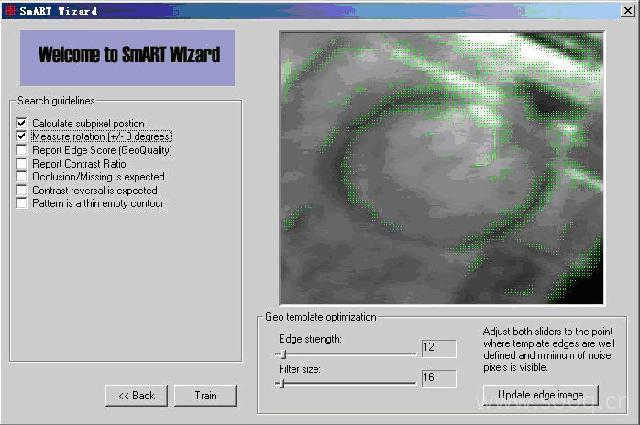
Task: Click the Welcome to SmART Wizard banner
Action: (x=127, y=56)
